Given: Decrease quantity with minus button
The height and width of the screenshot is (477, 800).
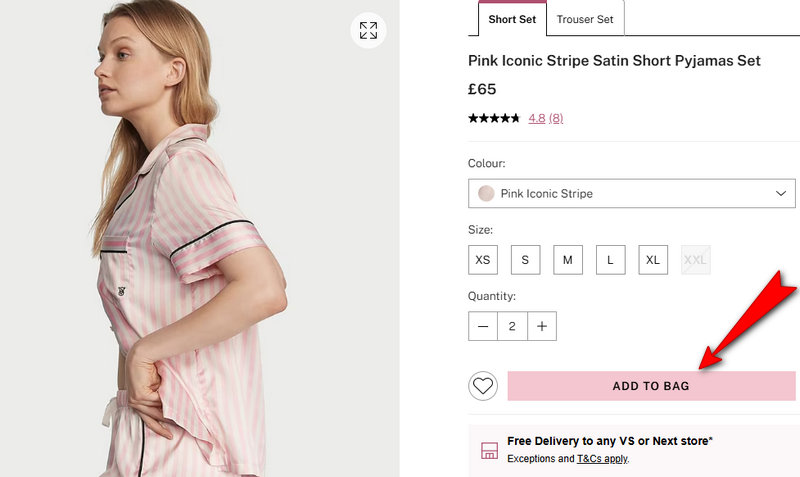Looking at the screenshot, I should click(x=483, y=326).
